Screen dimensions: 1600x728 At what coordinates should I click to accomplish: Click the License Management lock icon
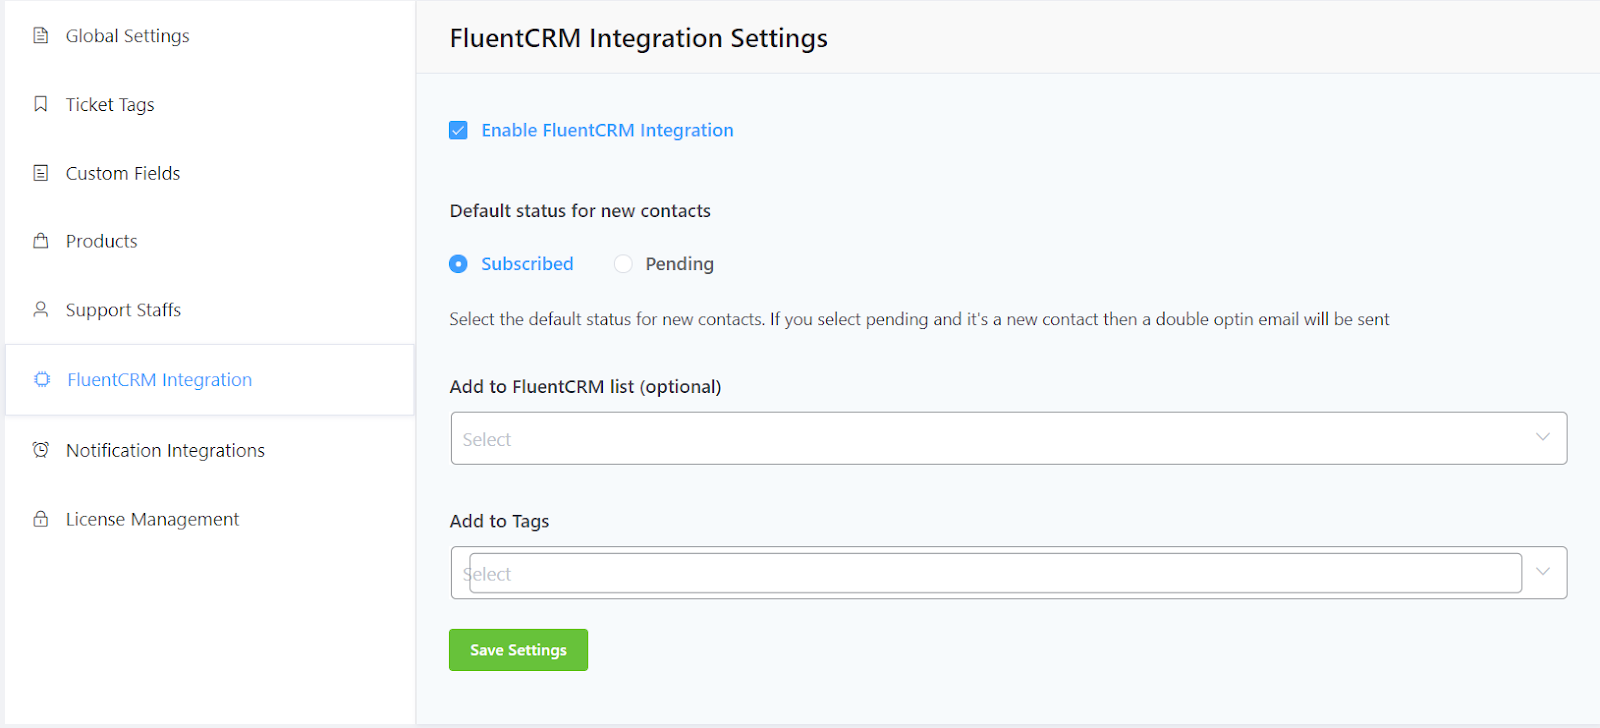[41, 519]
